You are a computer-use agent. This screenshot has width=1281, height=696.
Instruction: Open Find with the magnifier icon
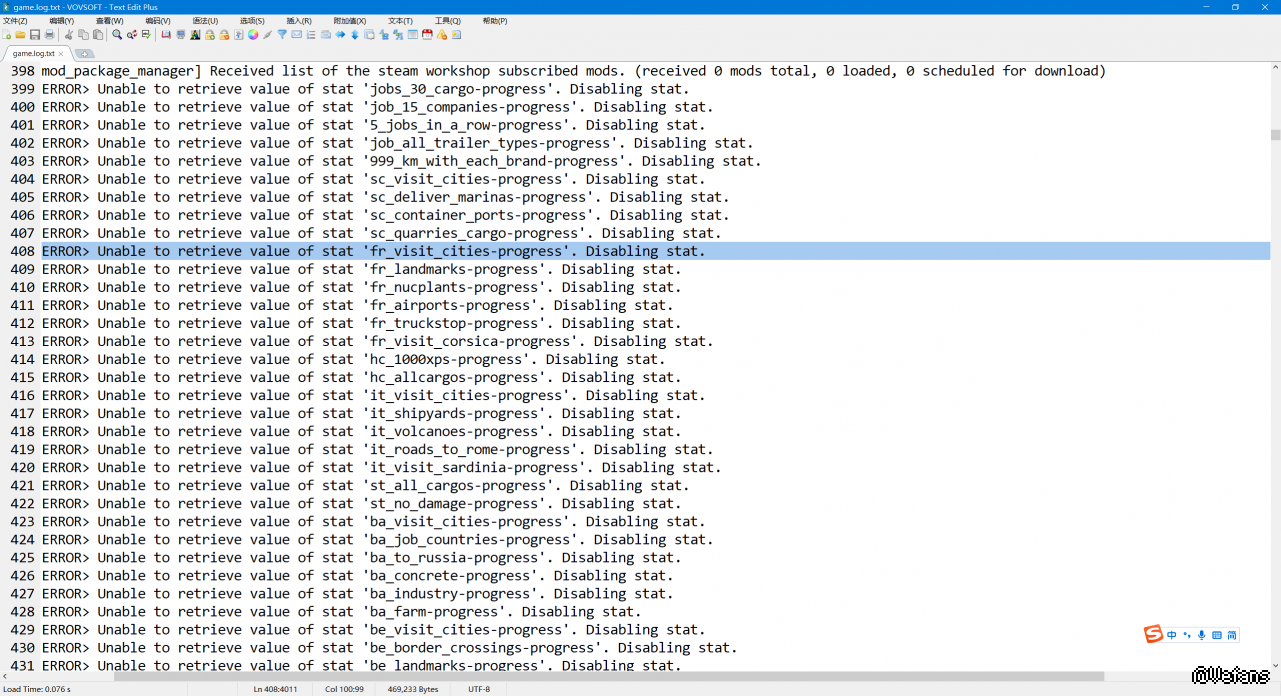coord(117,34)
